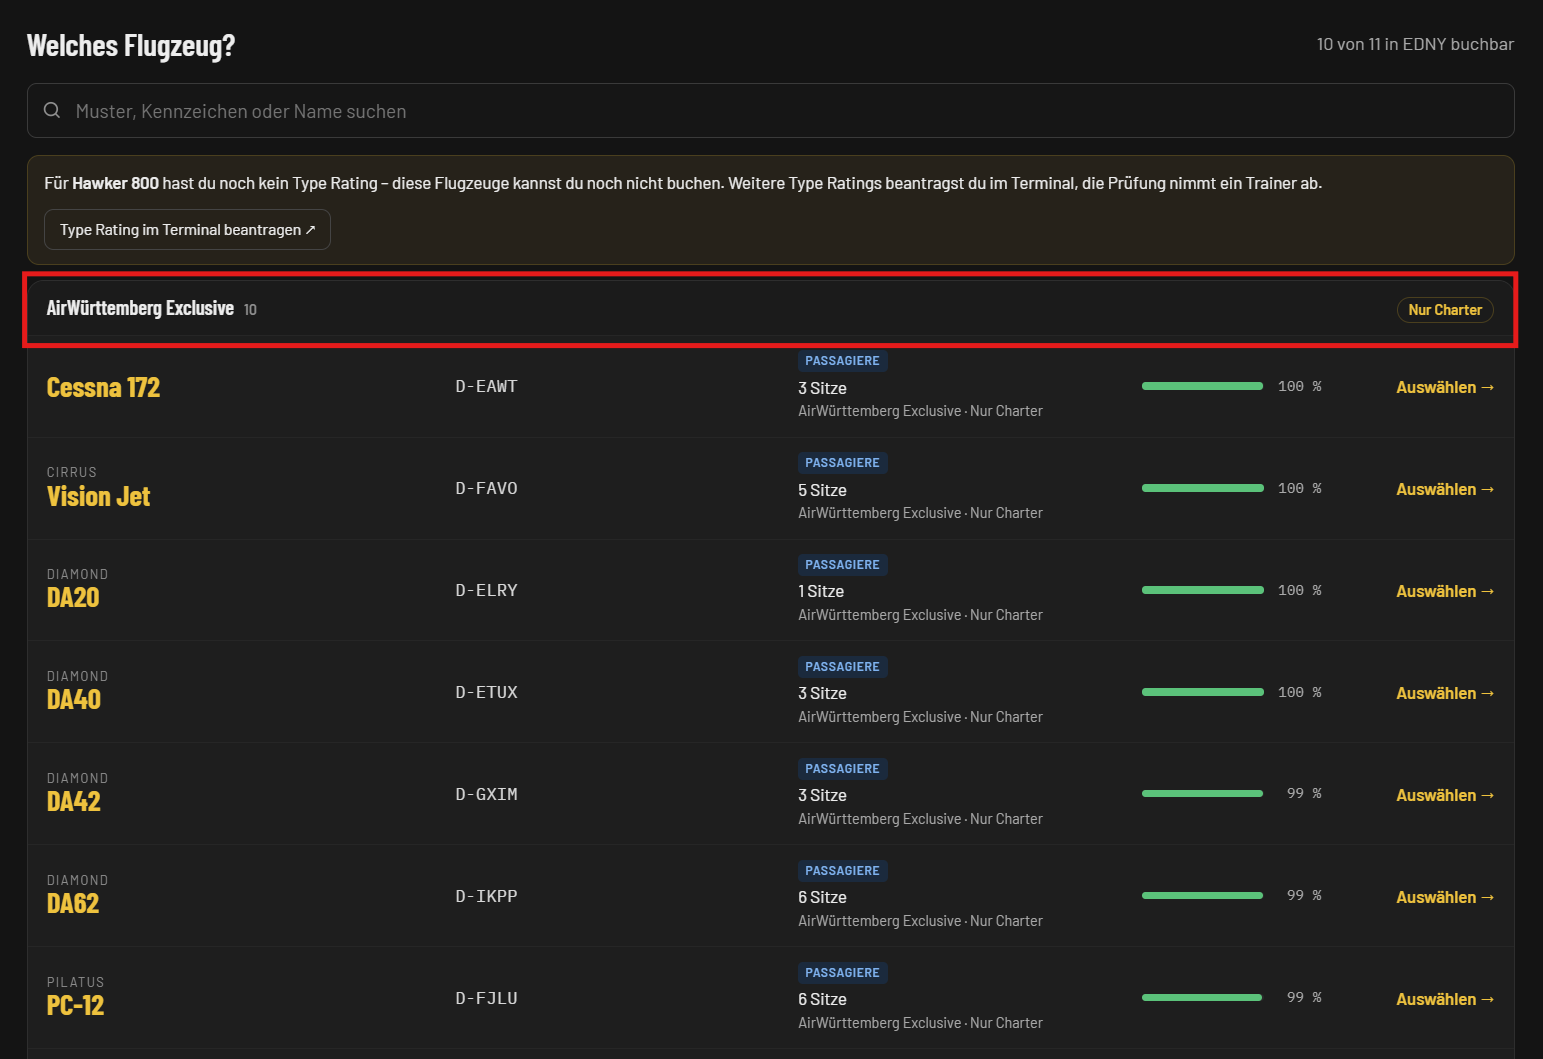1543x1059 pixels.
Task: Choose Auswählen for the Cessna 172
Action: pyautogui.click(x=1445, y=387)
